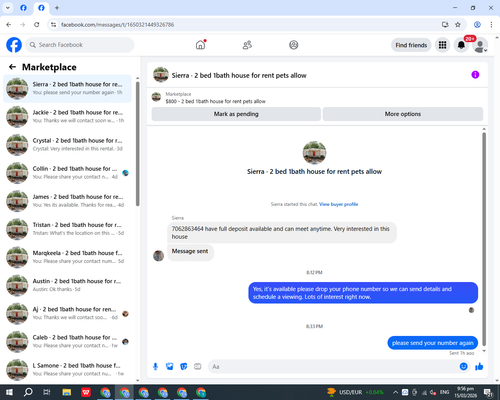This screenshot has height=400, width=500.
Task: Open the tab search dropdown arrow
Action: click(8, 8)
